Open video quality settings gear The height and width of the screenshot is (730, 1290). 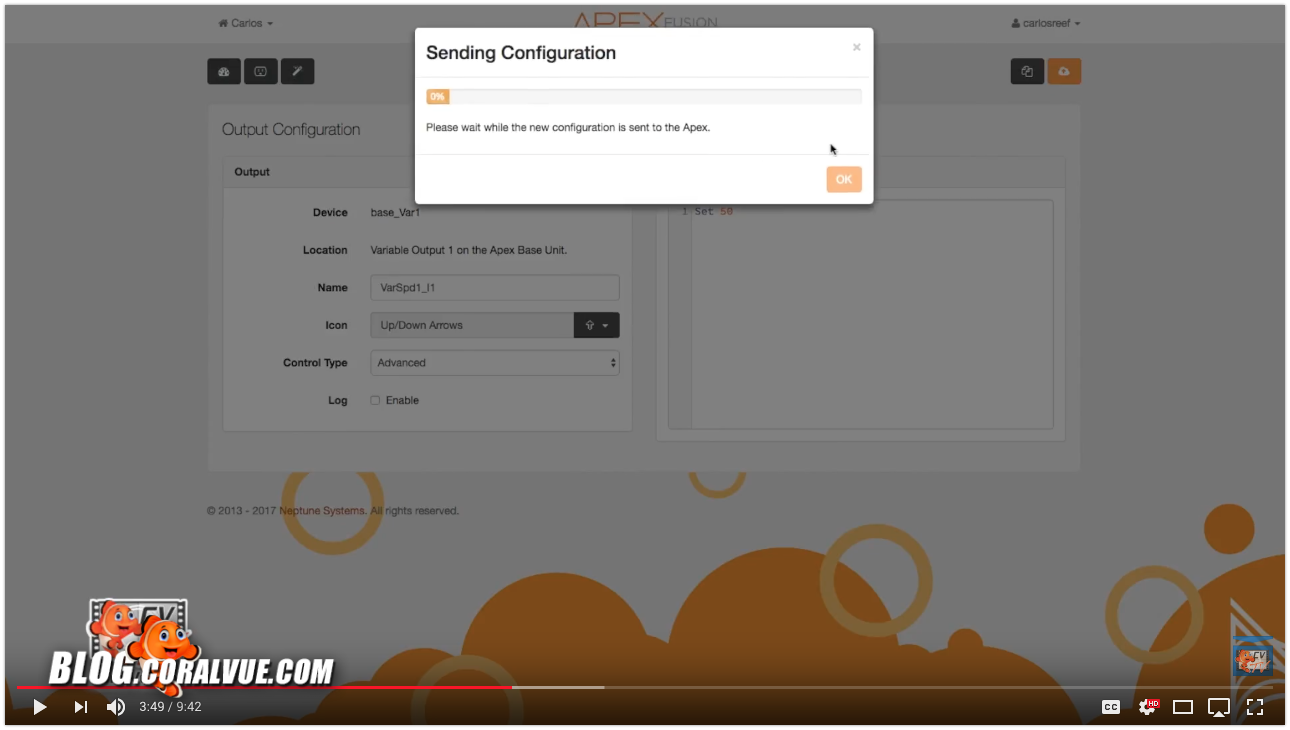pyautogui.click(x=1147, y=707)
